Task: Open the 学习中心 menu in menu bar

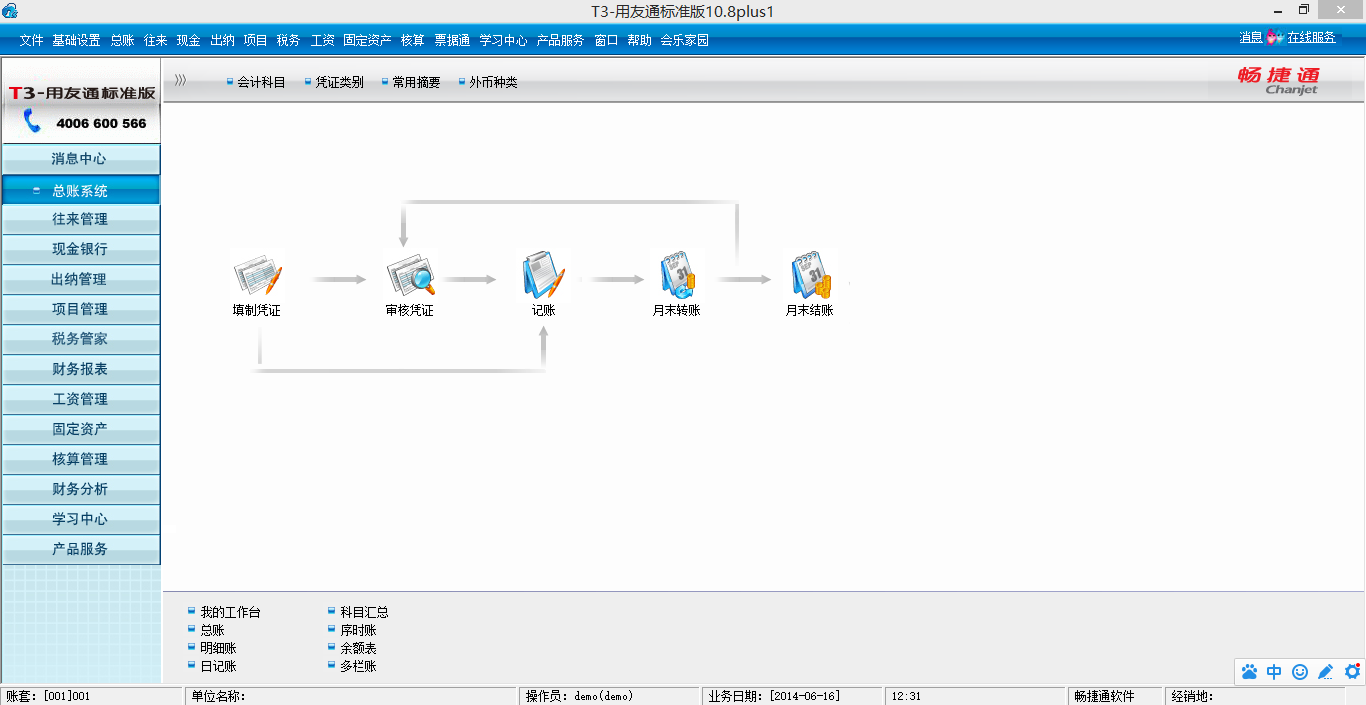Action: pyautogui.click(x=503, y=41)
